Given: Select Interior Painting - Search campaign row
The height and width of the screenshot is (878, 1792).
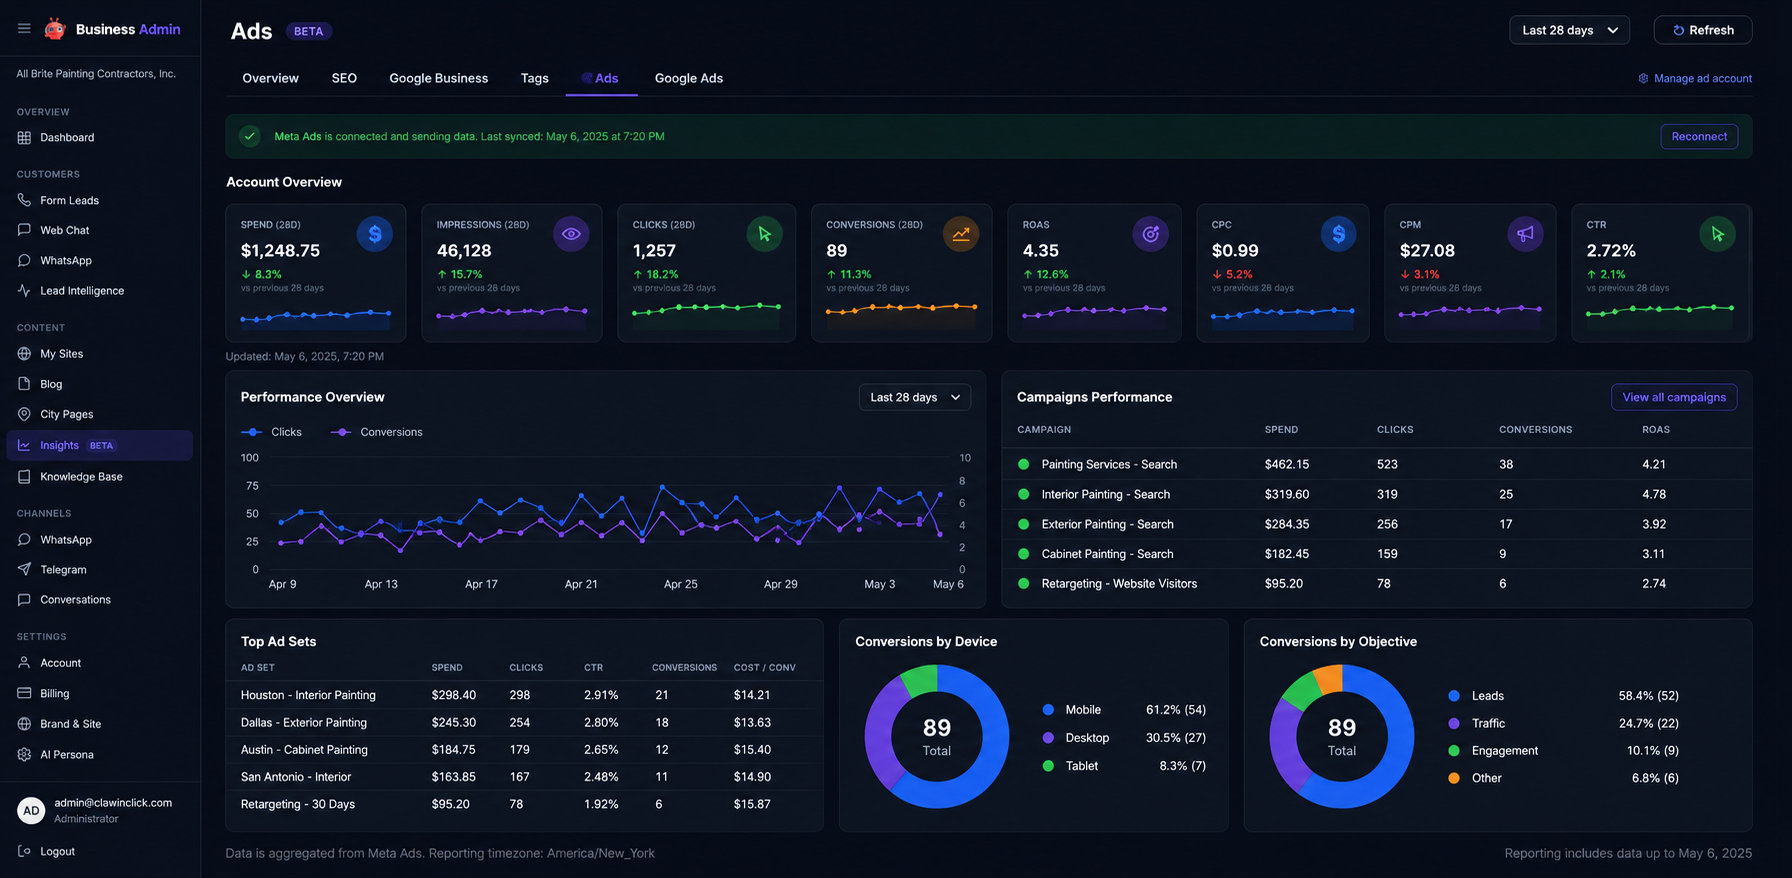Looking at the screenshot, I should 1377,494.
